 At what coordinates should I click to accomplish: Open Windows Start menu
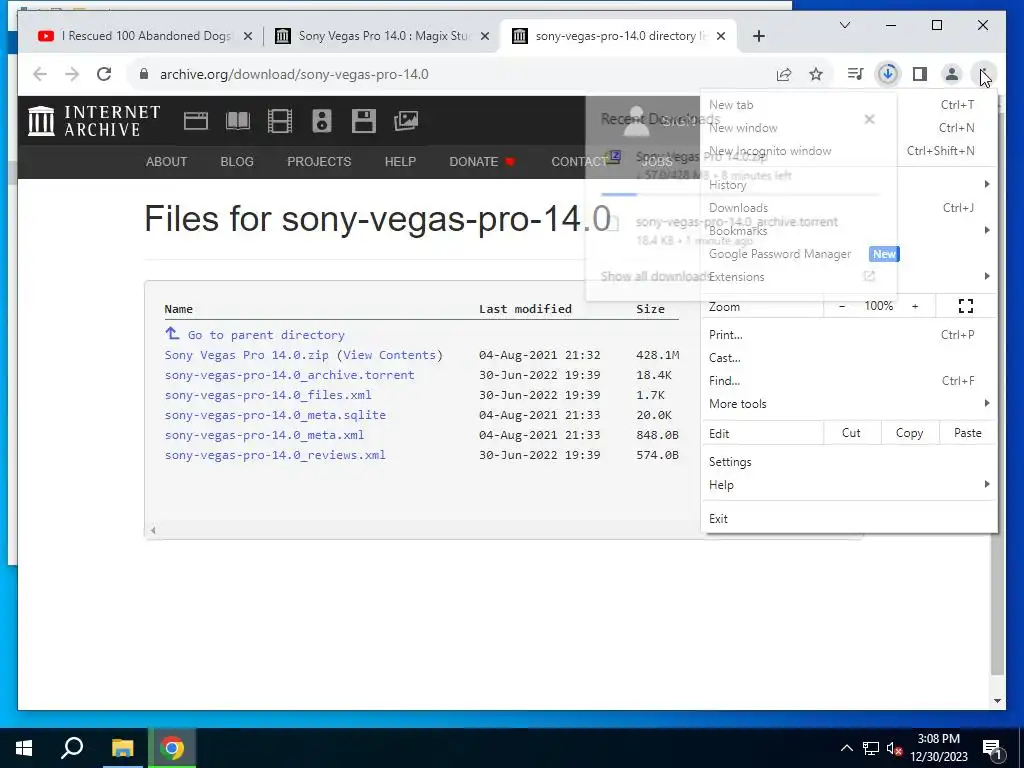tap(24, 748)
